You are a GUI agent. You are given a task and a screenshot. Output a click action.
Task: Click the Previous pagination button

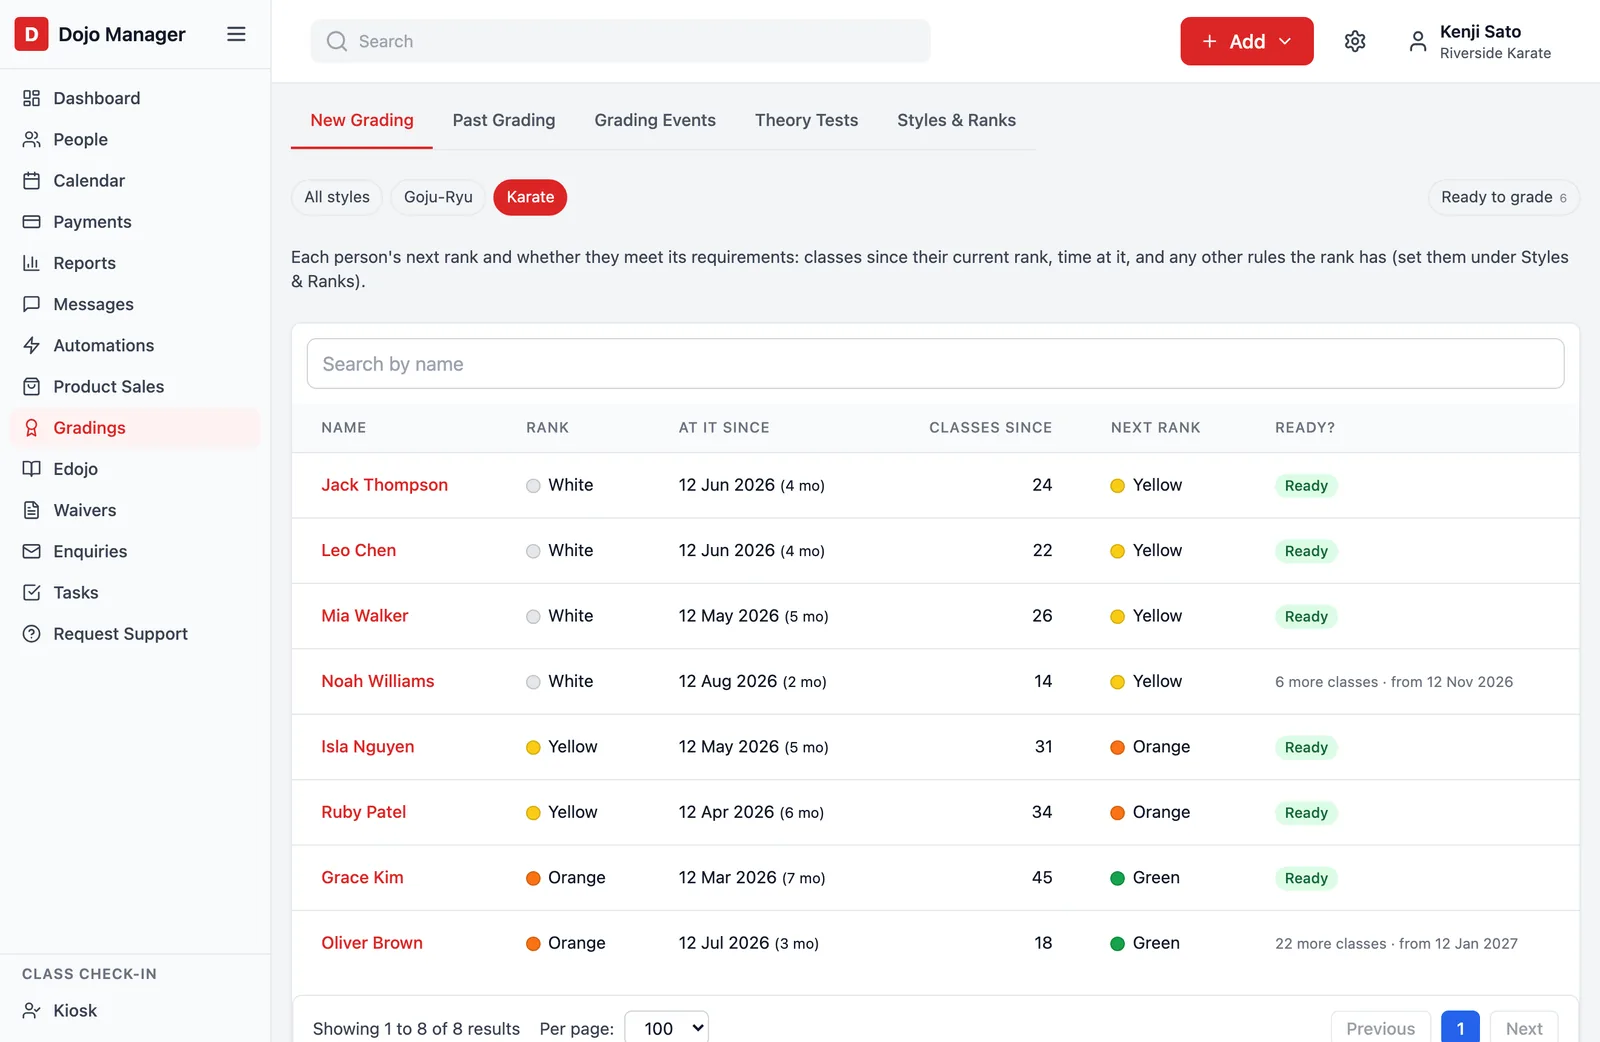1380,1028
